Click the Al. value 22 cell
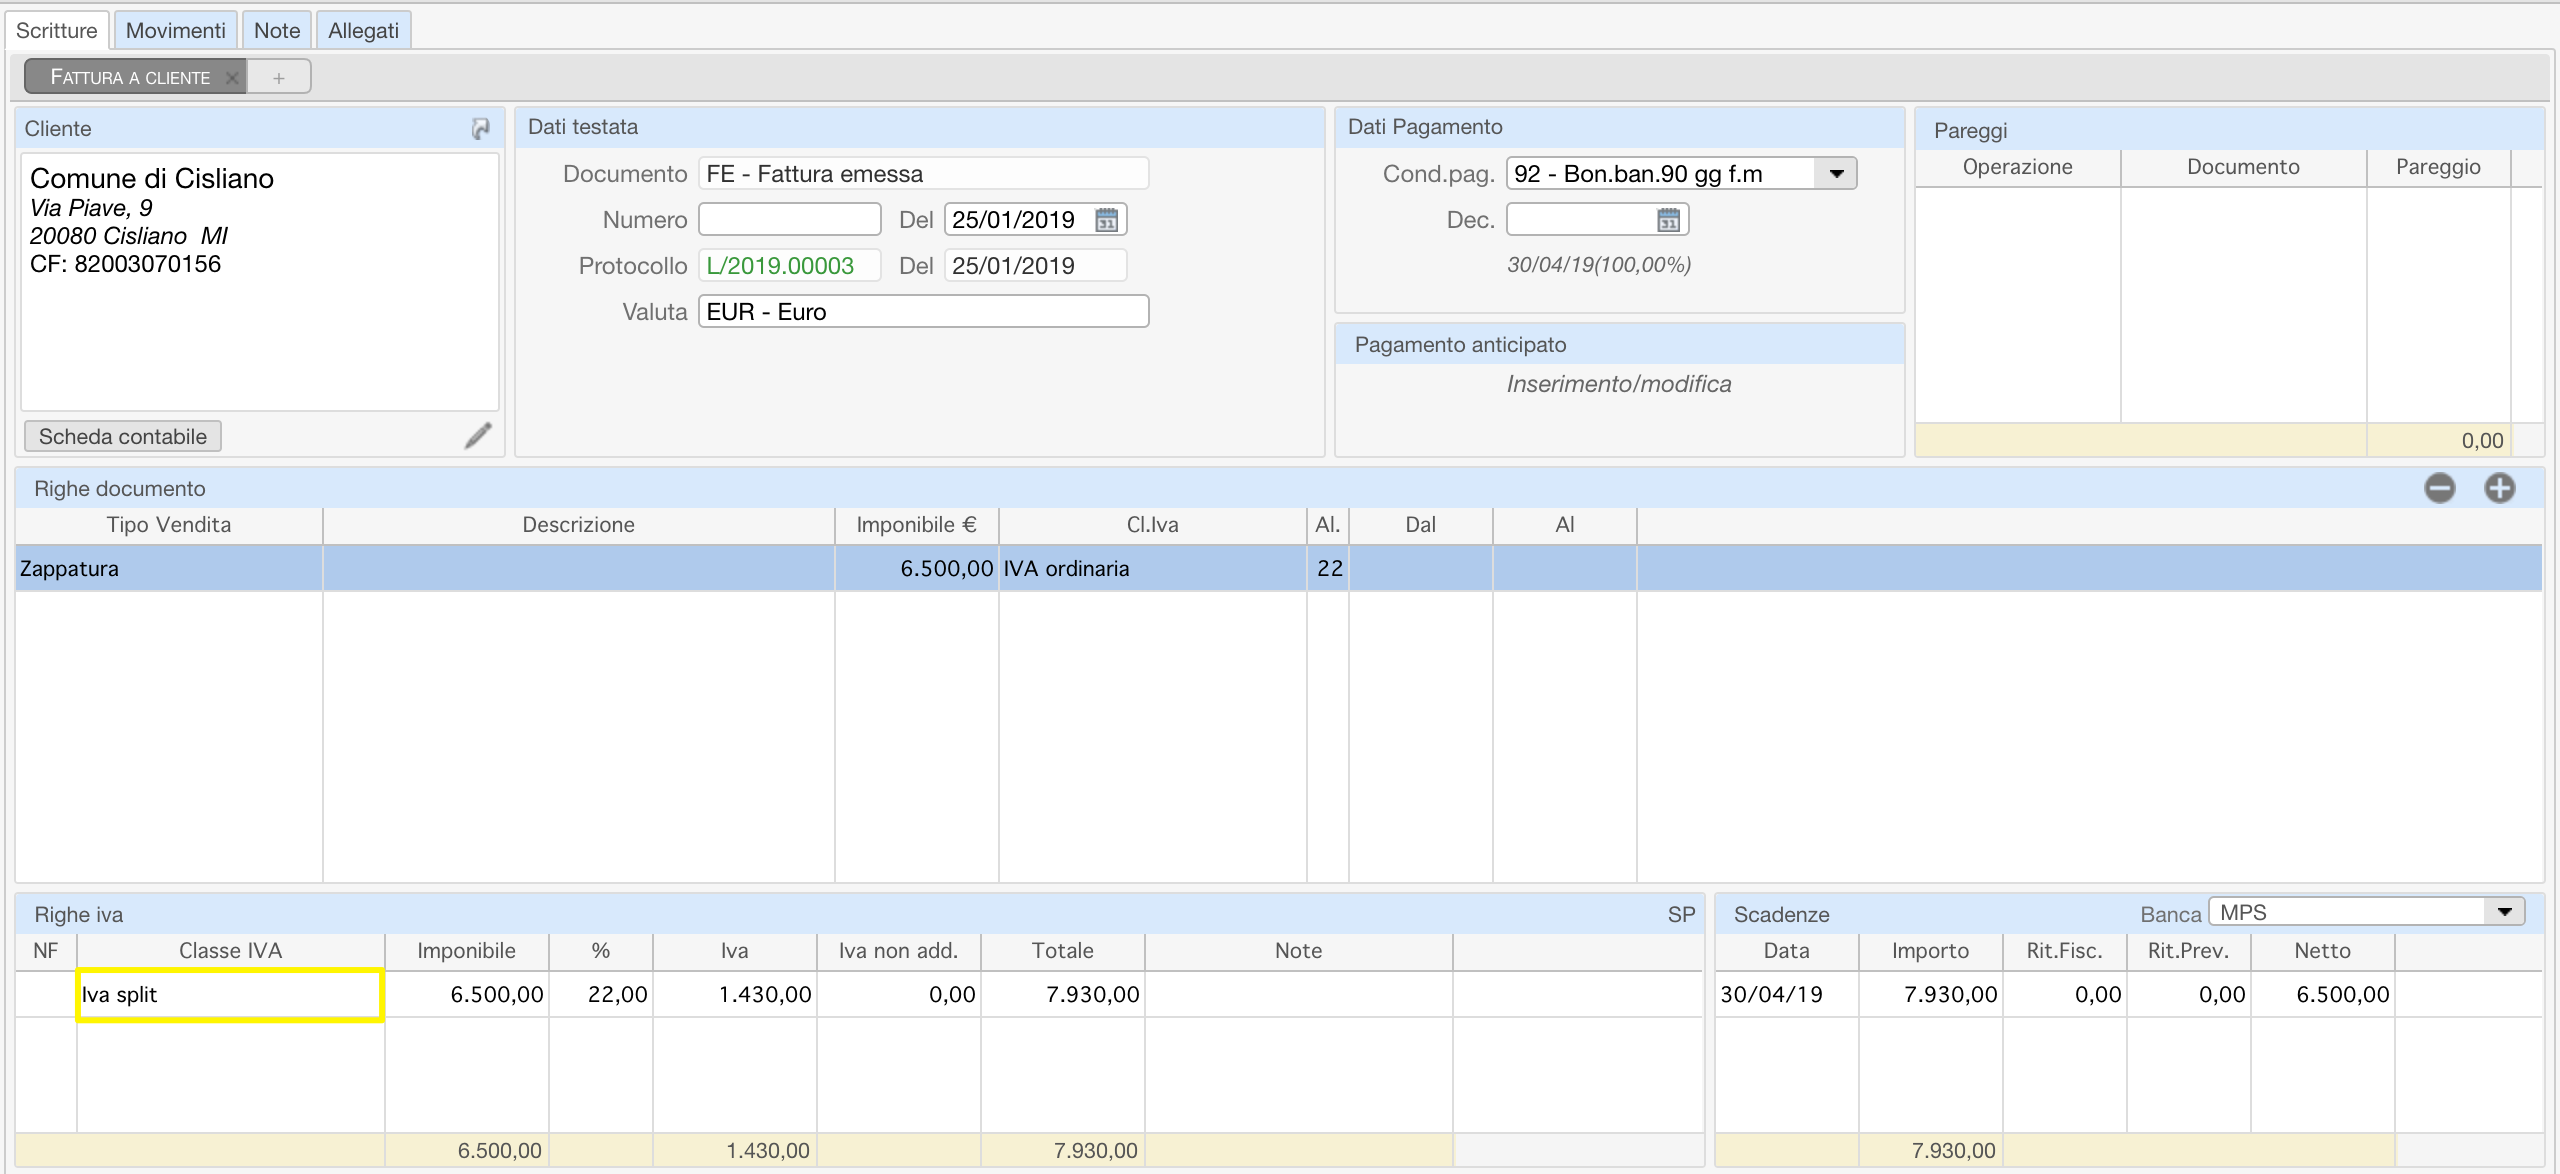The height and width of the screenshot is (1174, 2560). pos(1328,568)
